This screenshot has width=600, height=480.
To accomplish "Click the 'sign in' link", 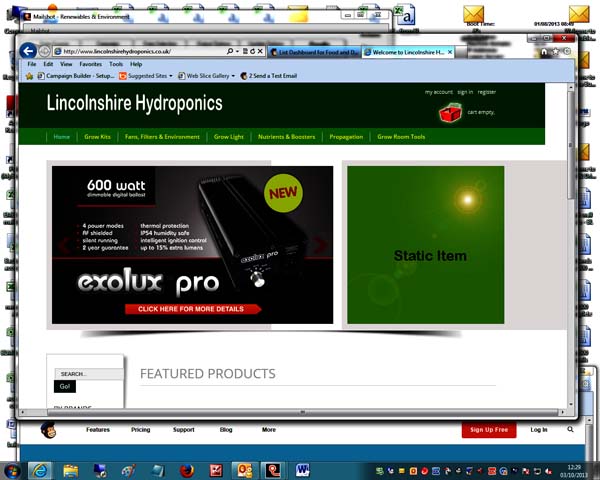I will pos(465,92).
